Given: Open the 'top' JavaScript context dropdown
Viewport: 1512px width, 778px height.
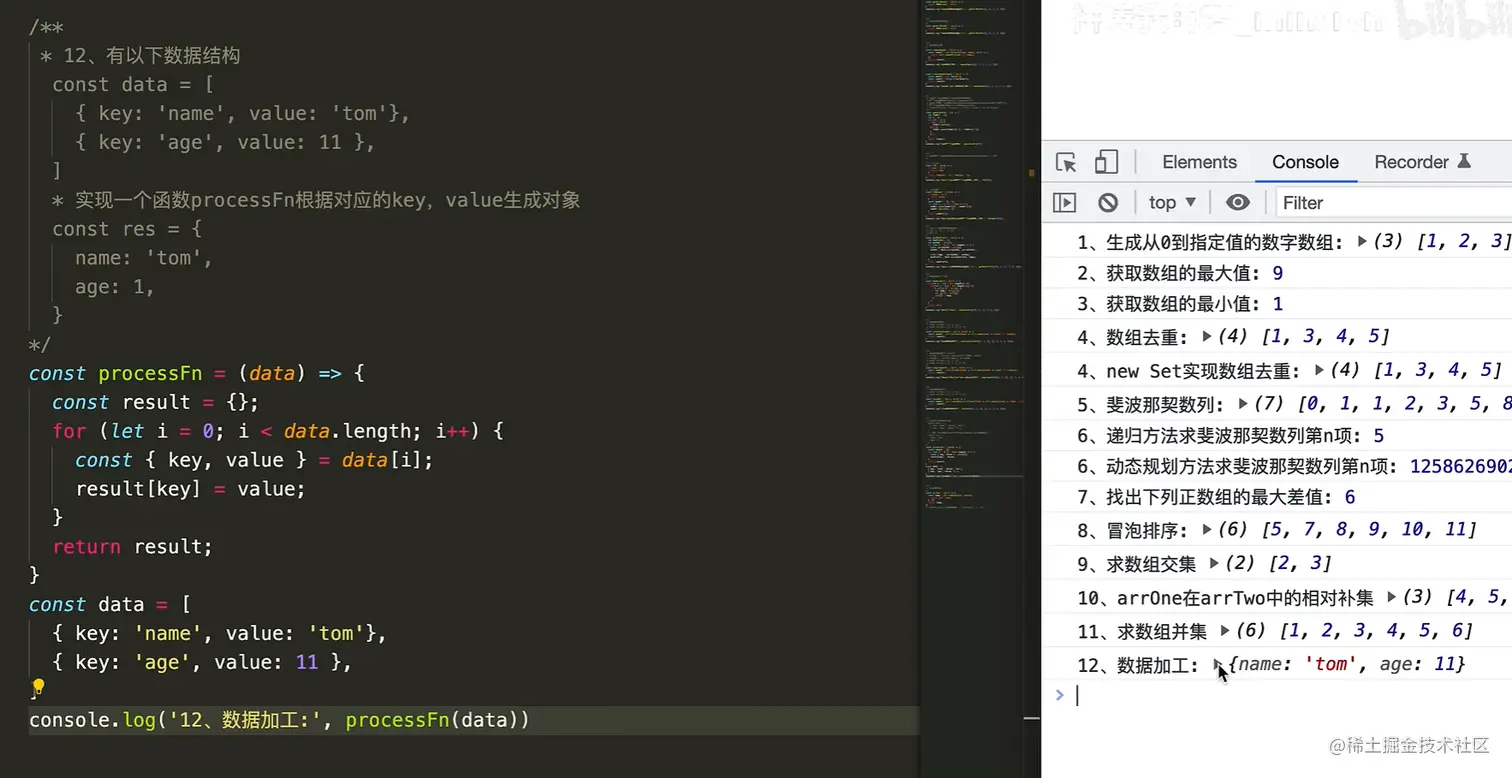Looking at the screenshot, I should (x=1172, y=202).
